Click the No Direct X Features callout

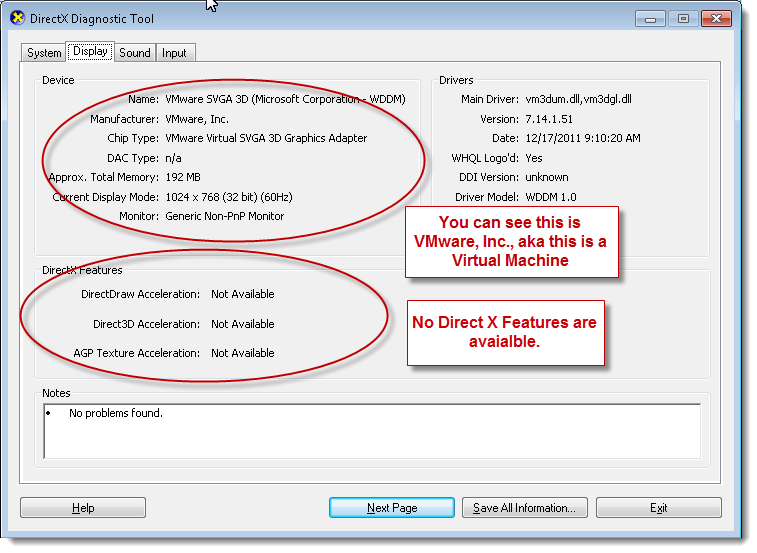504,332
